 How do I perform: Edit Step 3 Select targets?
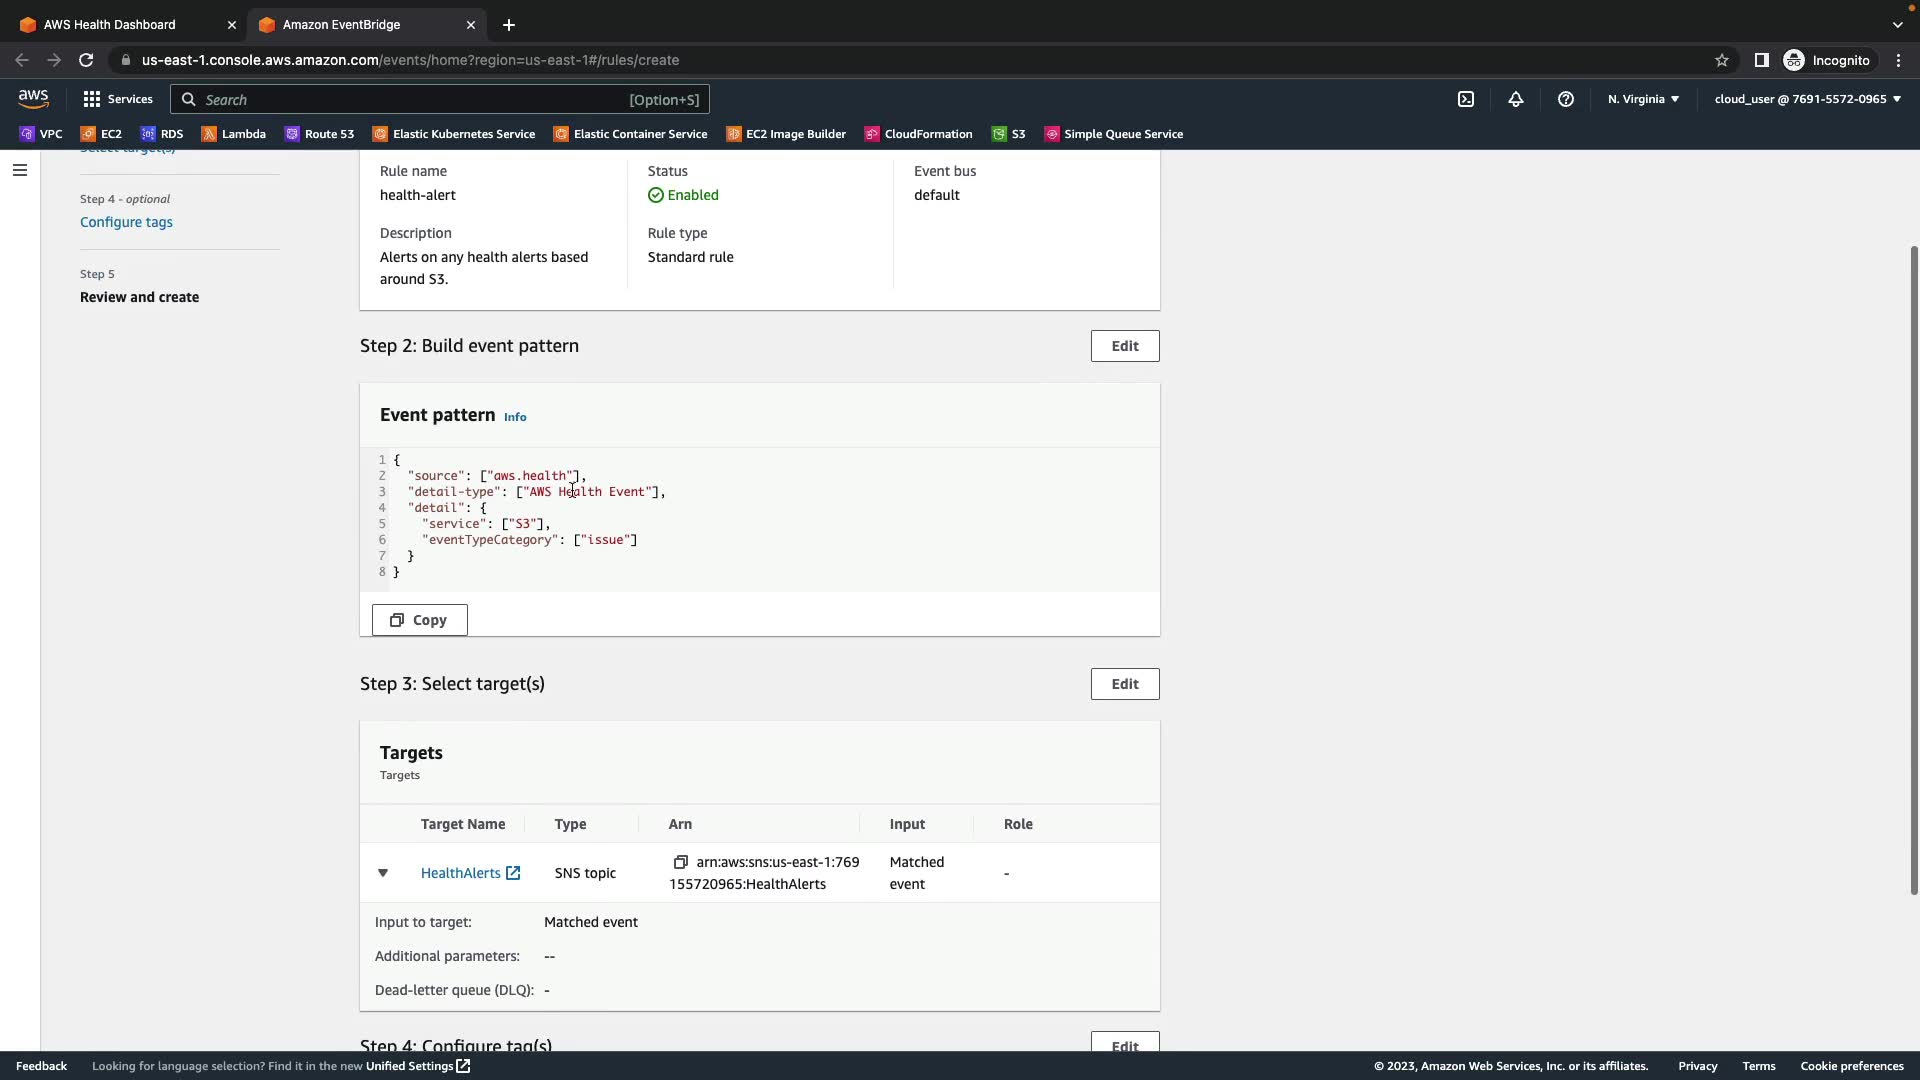click(x=1124, y=684)
